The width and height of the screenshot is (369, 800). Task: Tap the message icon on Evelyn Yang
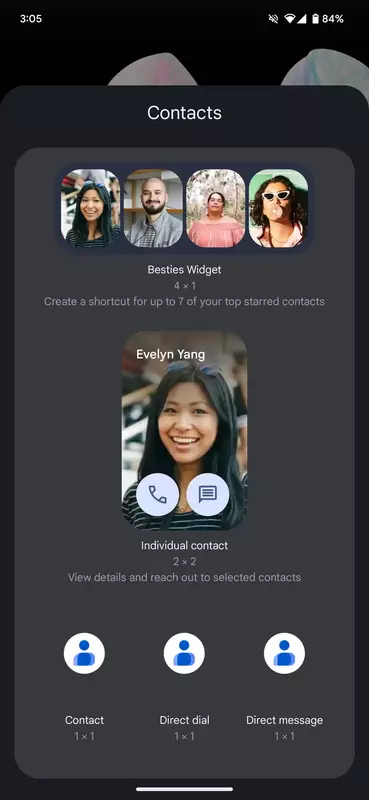(208, 494)
